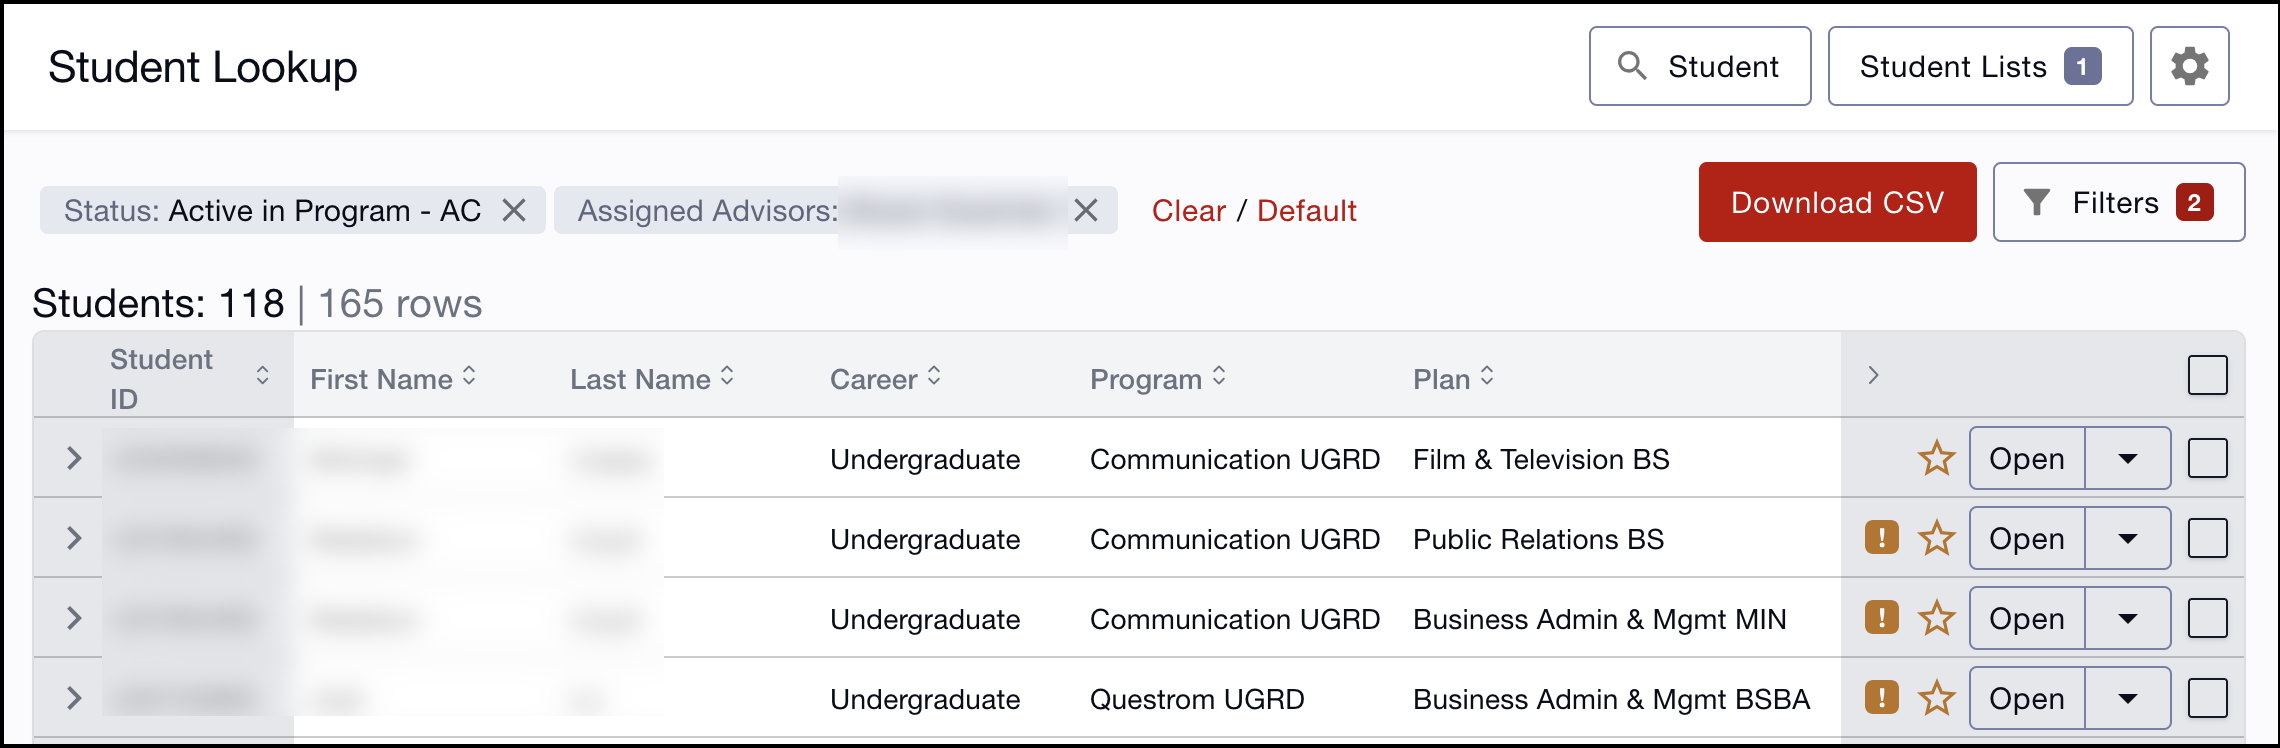Toggle the select-all checkbox in table header
2280x748 pixels.
tap(2207, 375)
